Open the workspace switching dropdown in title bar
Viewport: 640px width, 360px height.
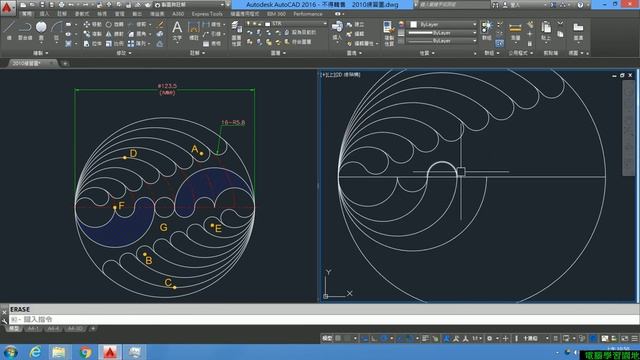point(191,4)
